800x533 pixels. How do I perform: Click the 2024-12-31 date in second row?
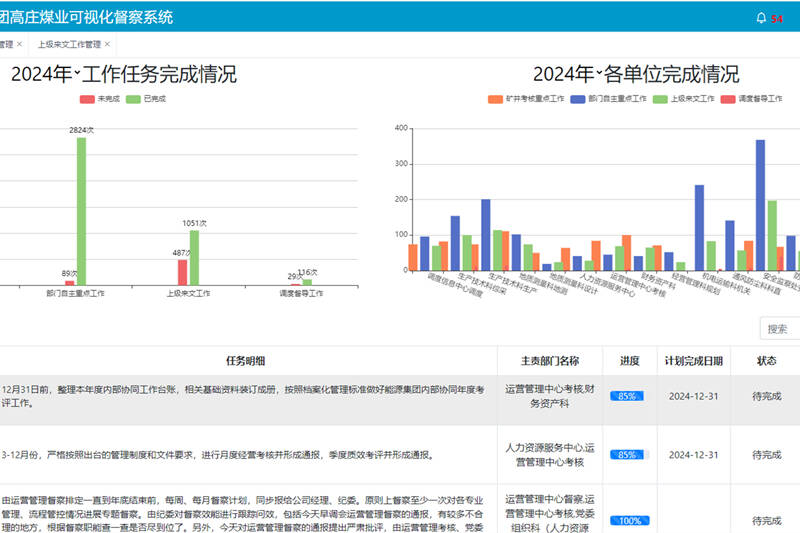tap(694, 455)
